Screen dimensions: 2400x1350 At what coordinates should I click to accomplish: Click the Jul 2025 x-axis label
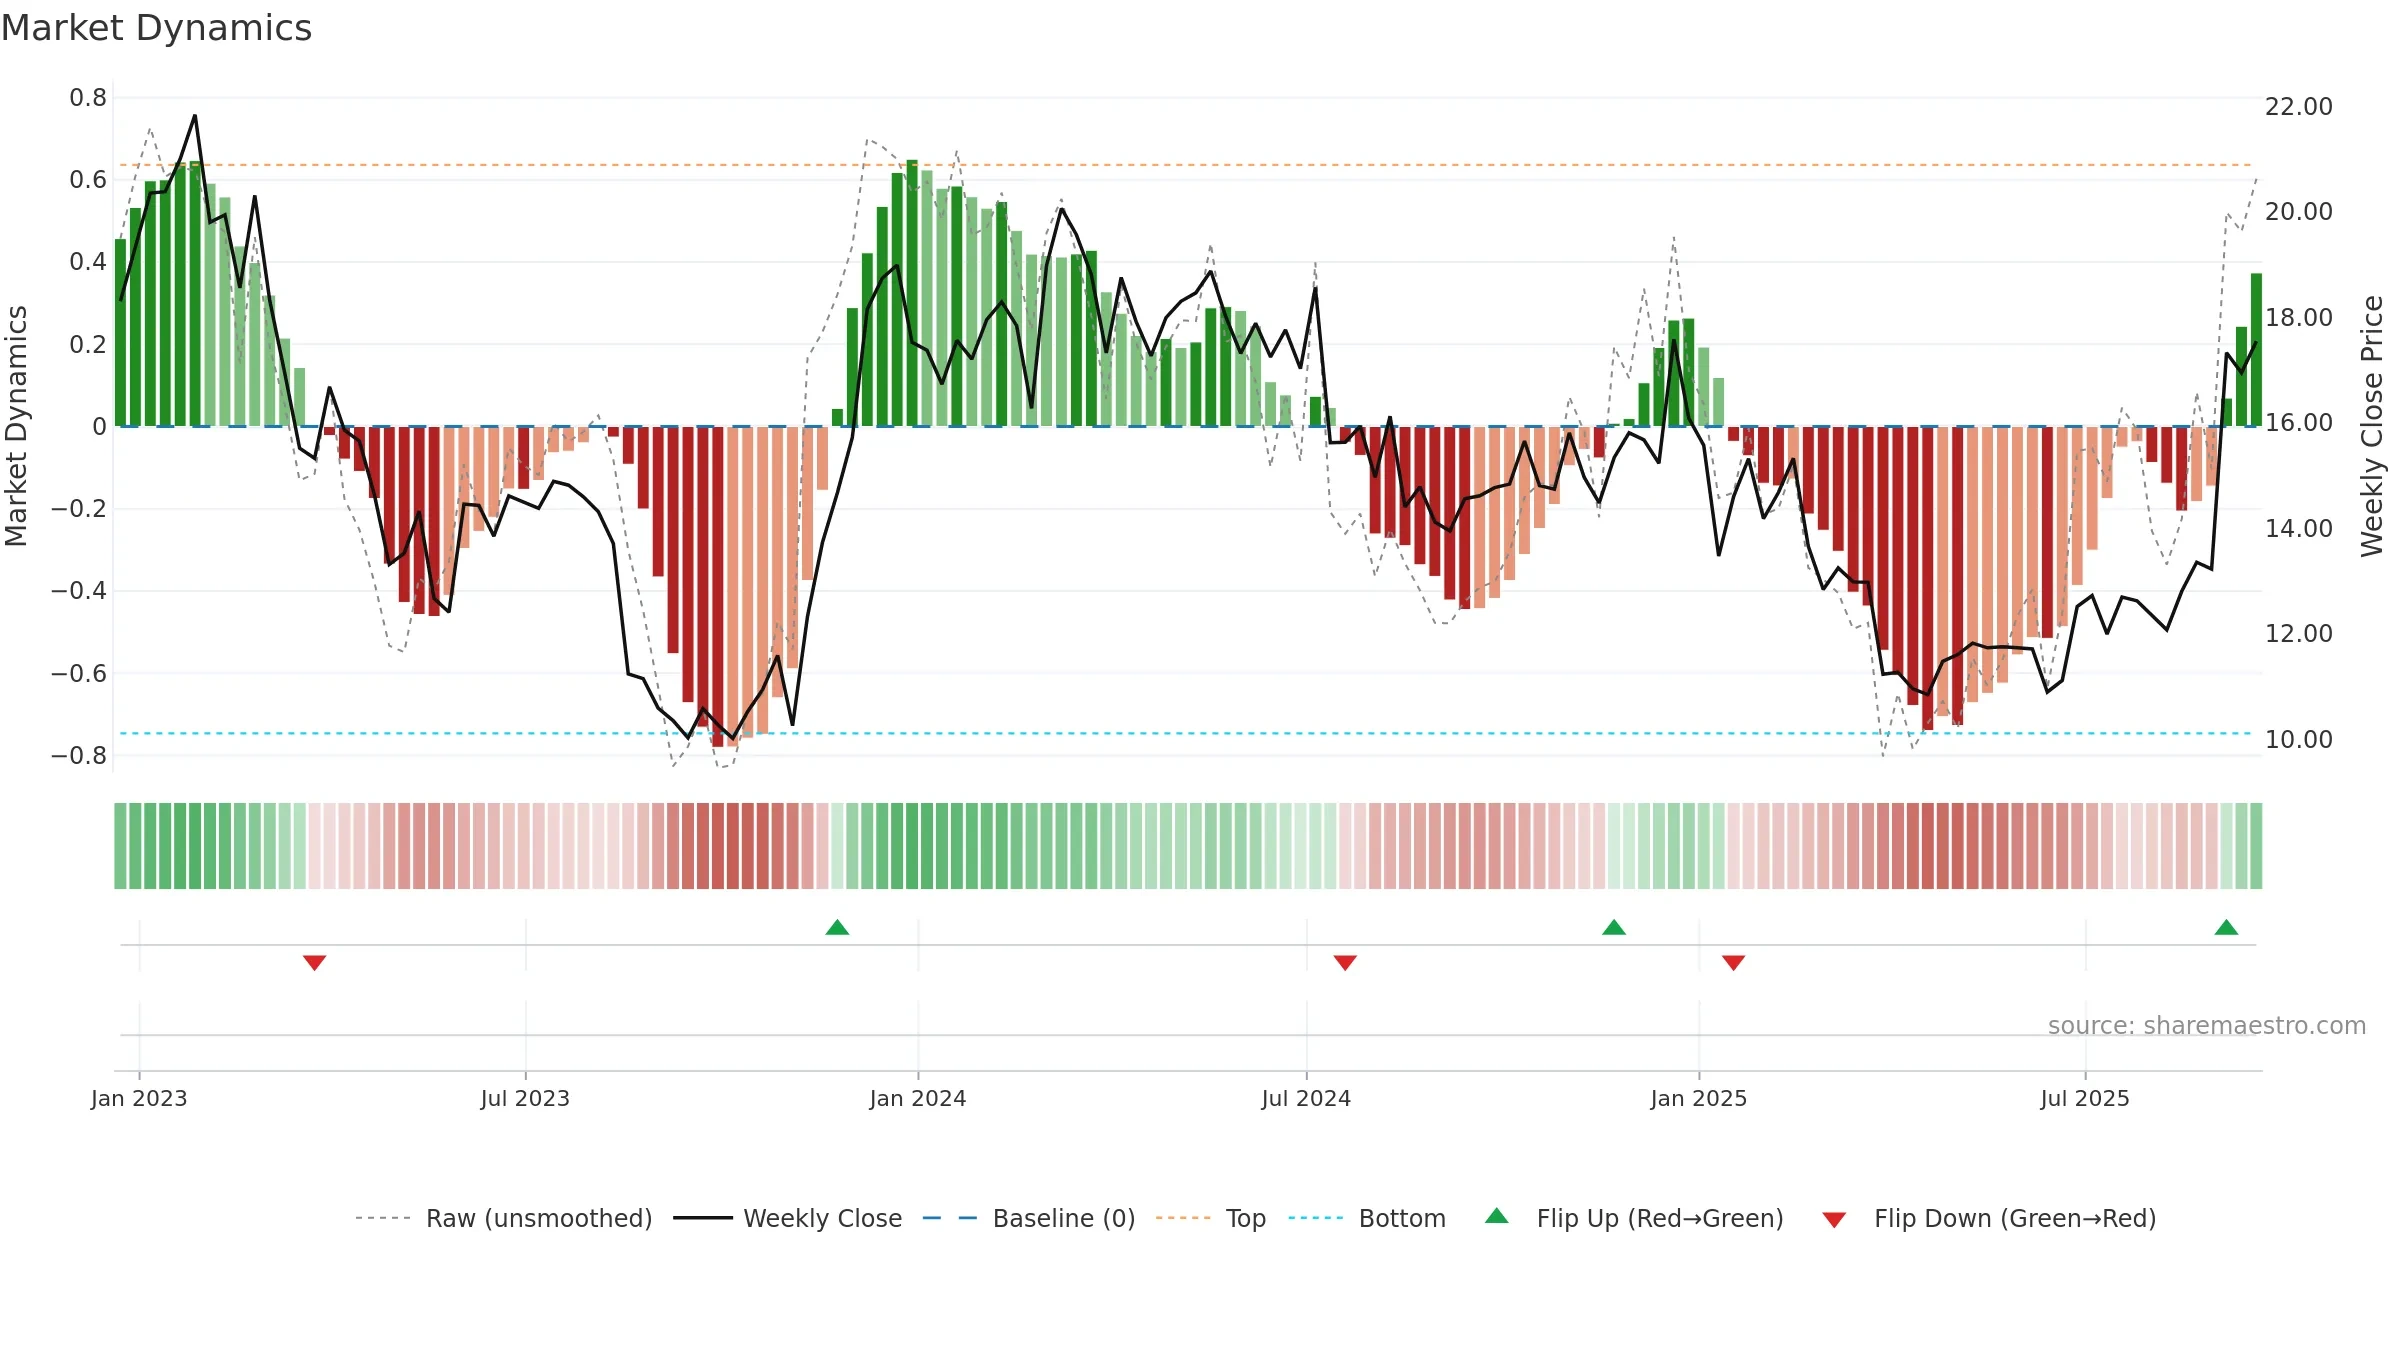(x=2085, y=1098)
